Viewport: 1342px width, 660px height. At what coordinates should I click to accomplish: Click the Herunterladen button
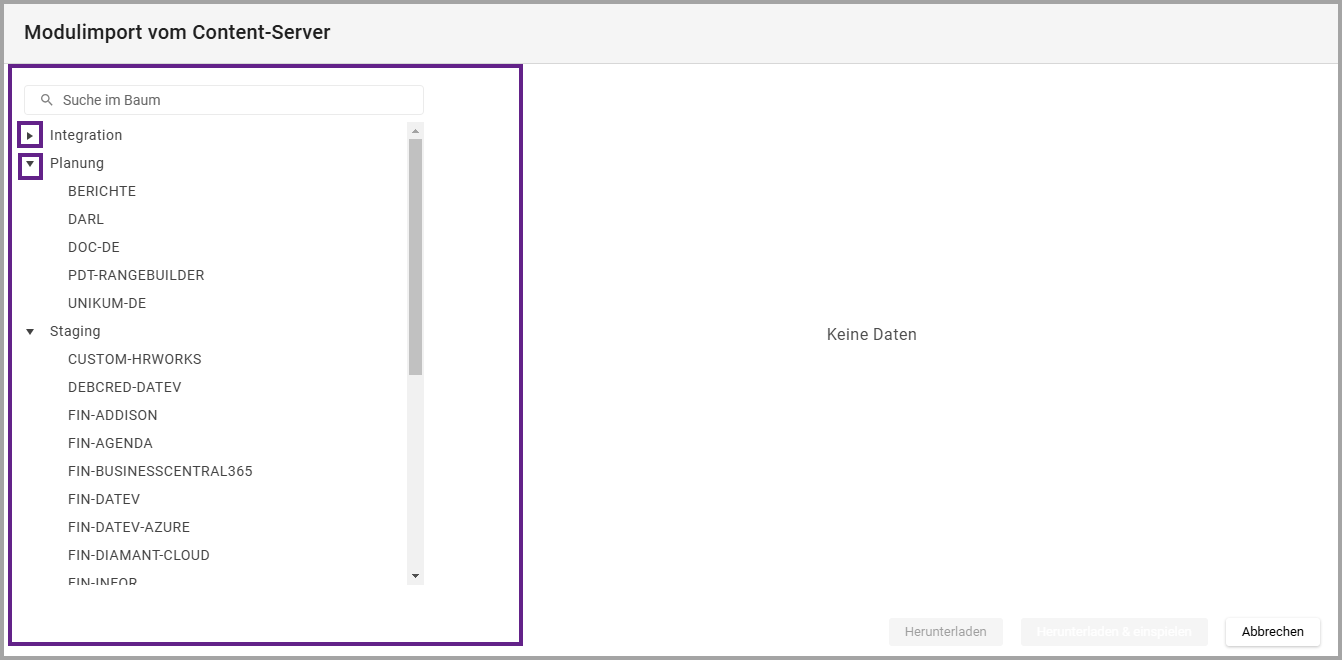(x=945, y=632)
